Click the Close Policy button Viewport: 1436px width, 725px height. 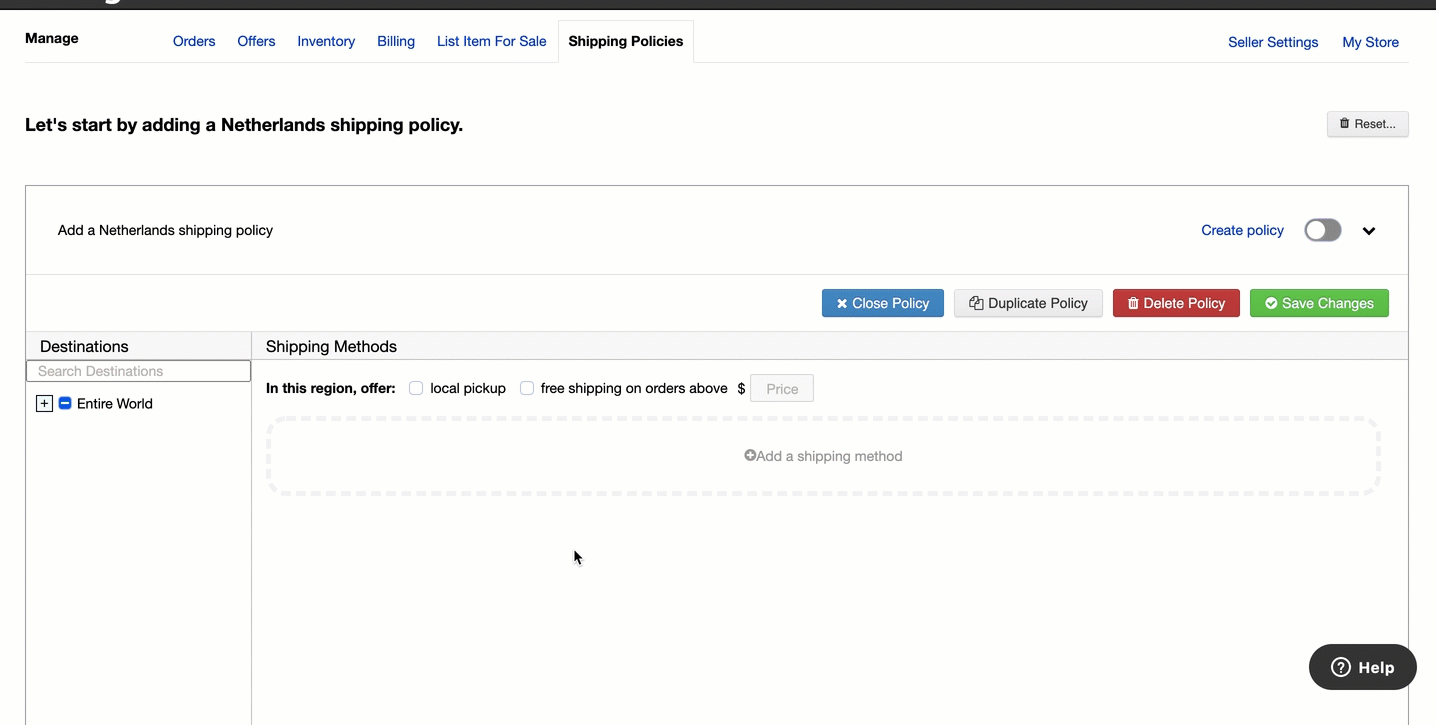883,303
